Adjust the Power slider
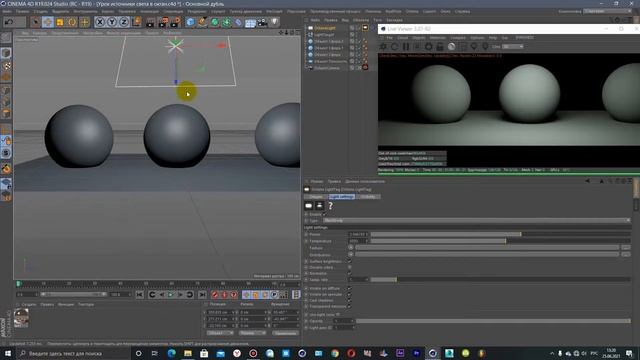 (500, 234)
